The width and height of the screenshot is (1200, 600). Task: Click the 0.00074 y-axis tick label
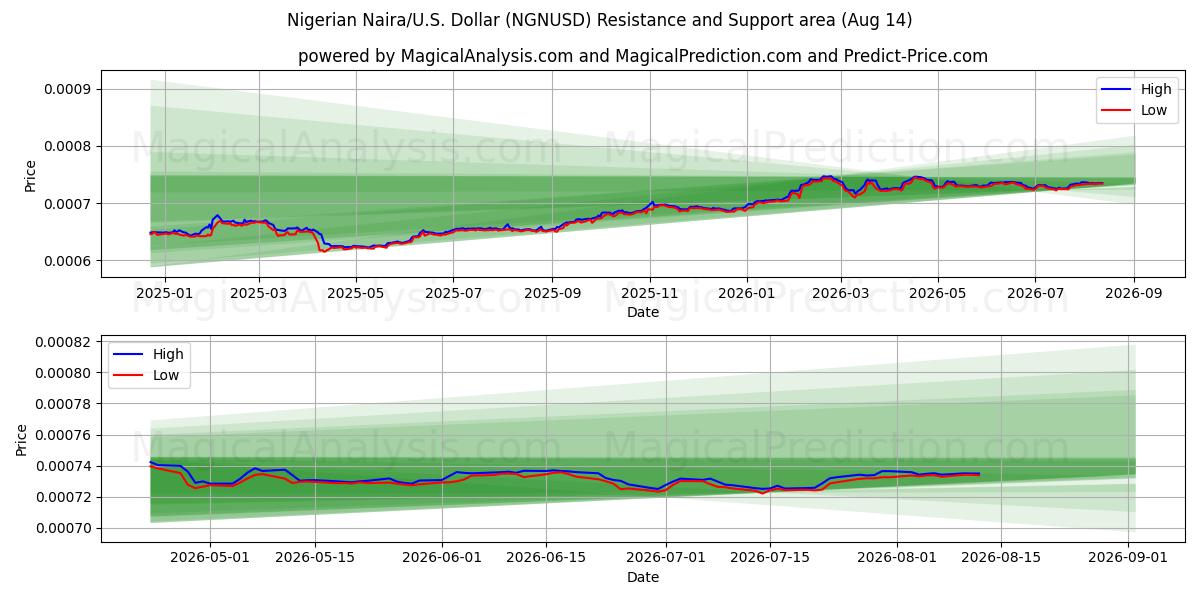click(x=63, y=466)
